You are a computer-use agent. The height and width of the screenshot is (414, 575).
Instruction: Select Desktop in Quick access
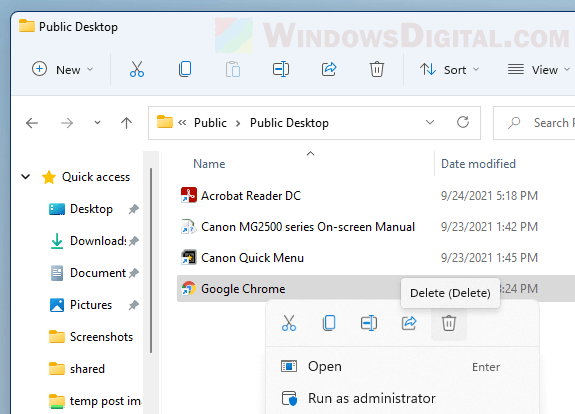(x=91, y=209)
